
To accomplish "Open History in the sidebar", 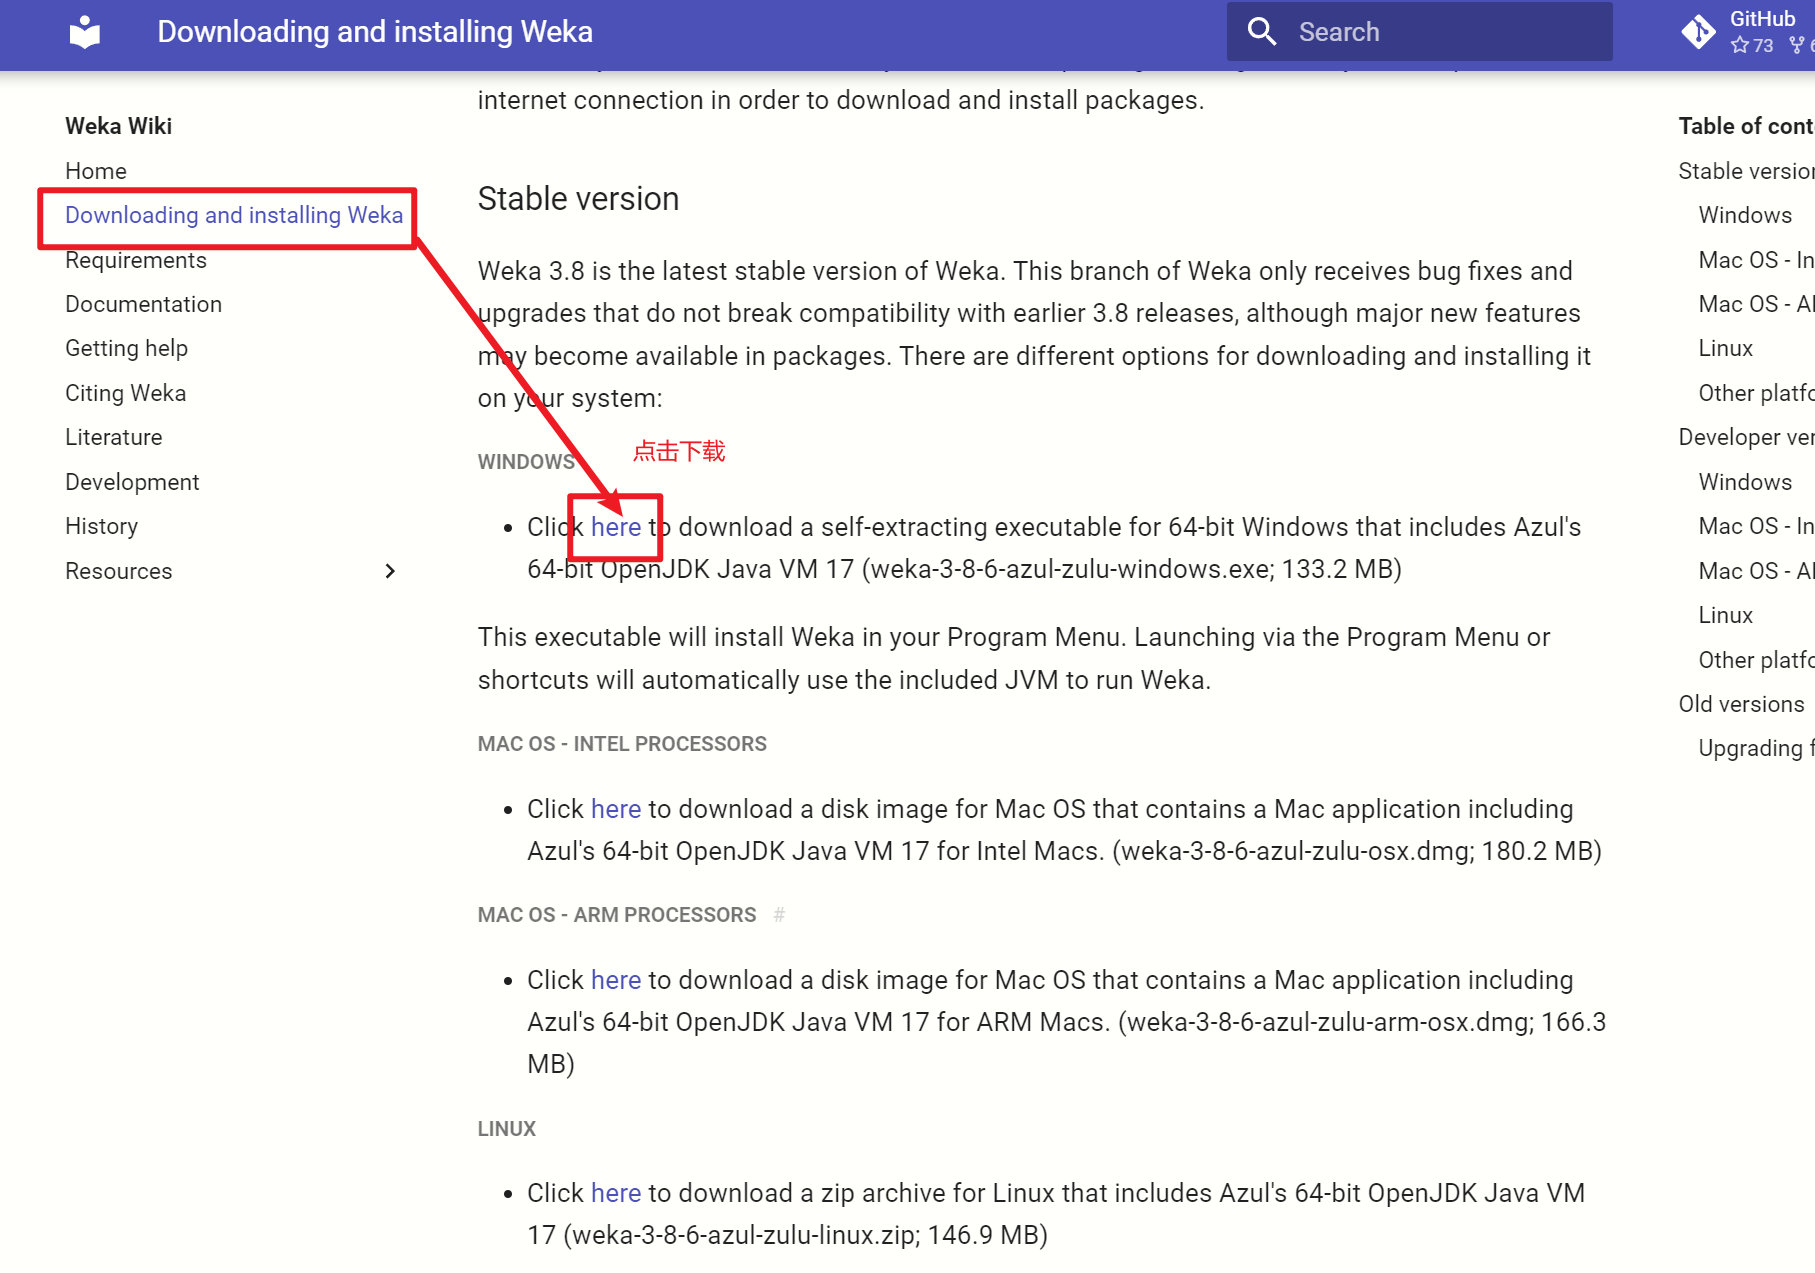I will 101,526.
